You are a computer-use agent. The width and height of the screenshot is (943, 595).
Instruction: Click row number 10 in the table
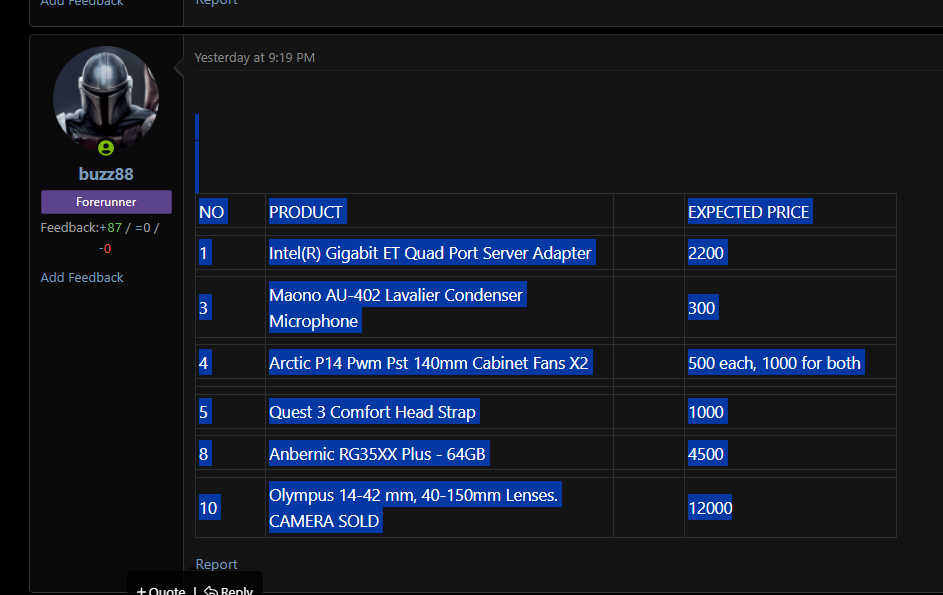tap(209, 508)
